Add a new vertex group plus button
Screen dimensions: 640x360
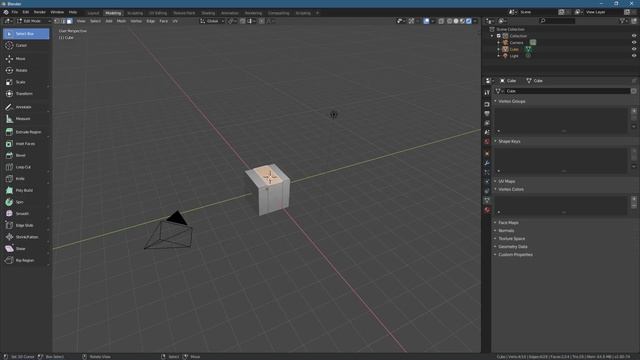point(634,111)
